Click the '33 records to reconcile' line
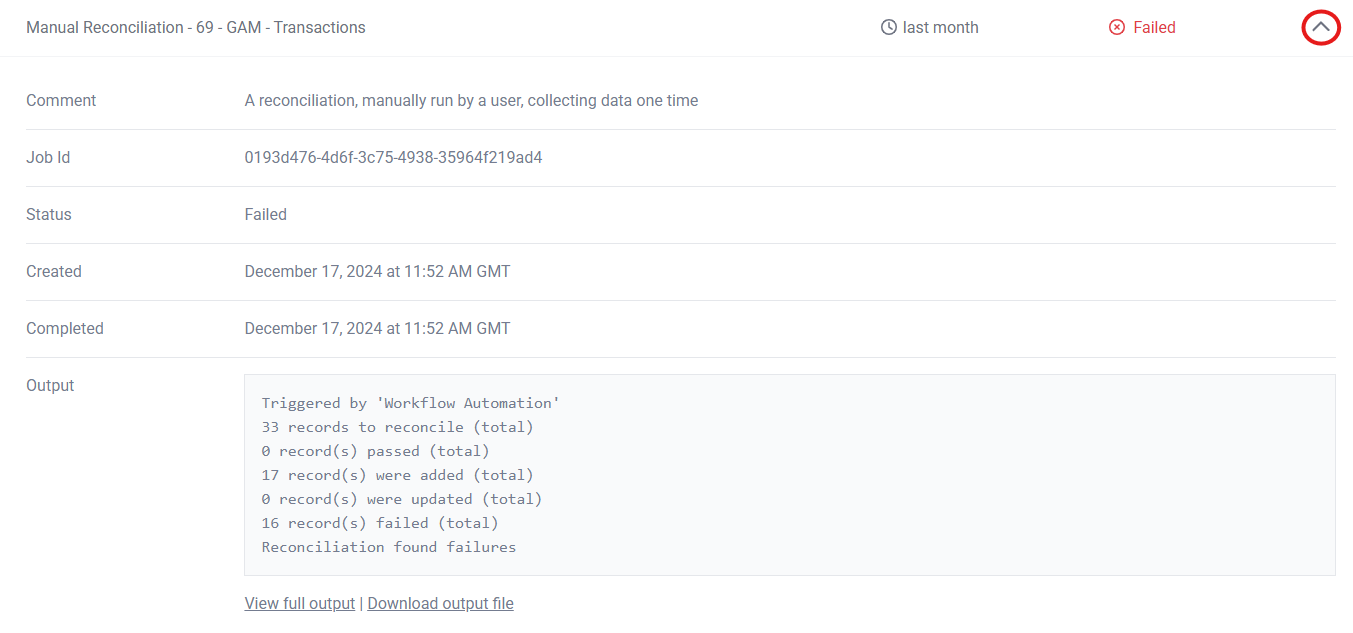1353x633 pixels. coord(397,427)
